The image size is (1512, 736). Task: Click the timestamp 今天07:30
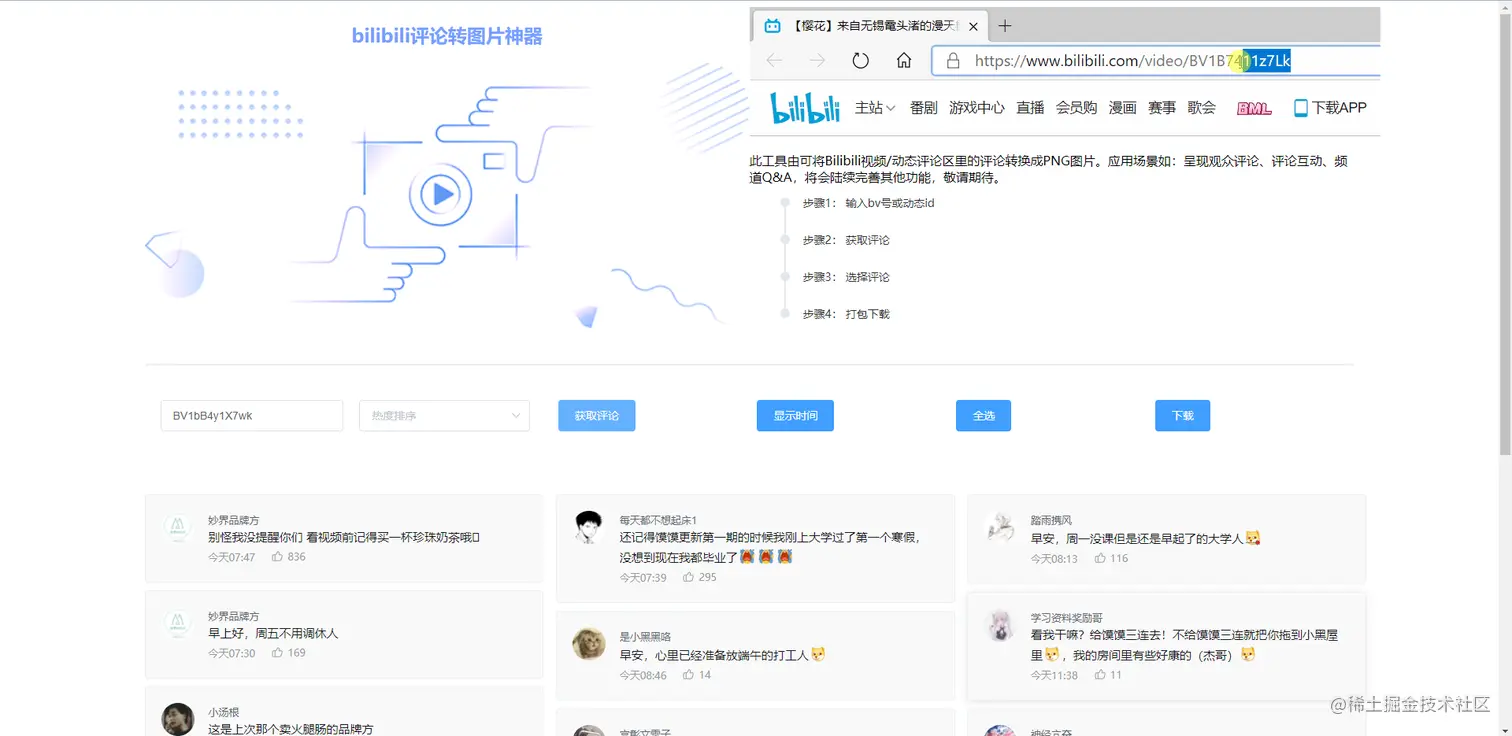(232, 653)
